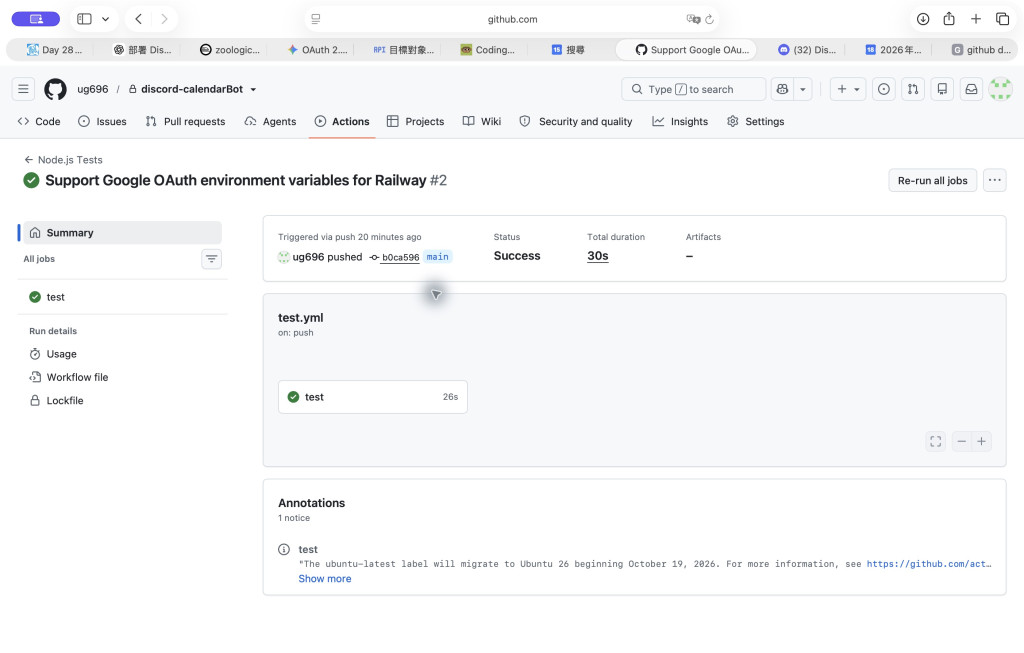Switch to the Coding... browser tab
This screenshot has width=1024, height=653.
point(487,50)
